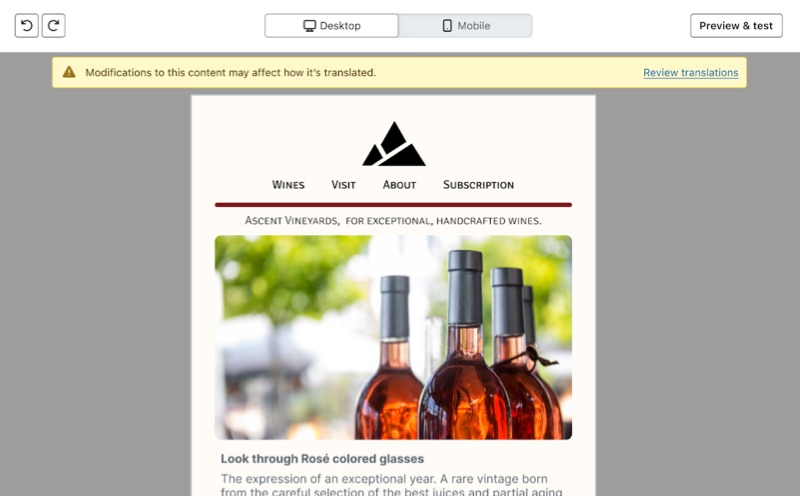Click the yellow warning triangle icon
Image resolution: width=800 pixels, height=496 pixels.
pyautogui.click(x=69, y=72)
